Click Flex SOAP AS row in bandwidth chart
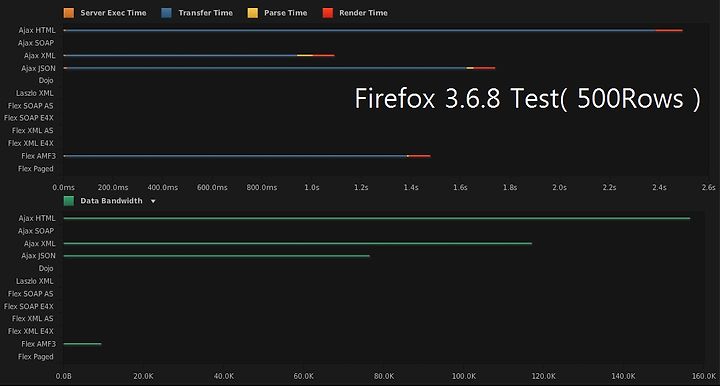This screenshot has height=386, width=720. point(31,294)
